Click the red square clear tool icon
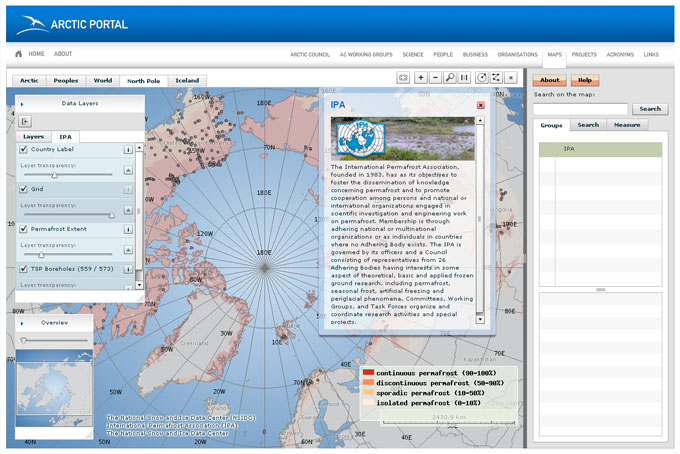Image resolution: width=680 pixels, height=454 pixels. pos(511,78)
